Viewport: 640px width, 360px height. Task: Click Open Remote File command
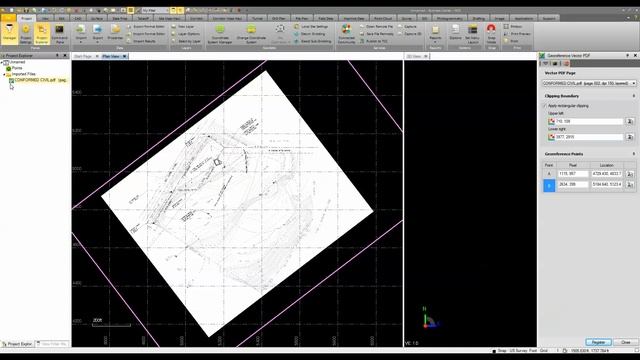(x=376, y=27)
